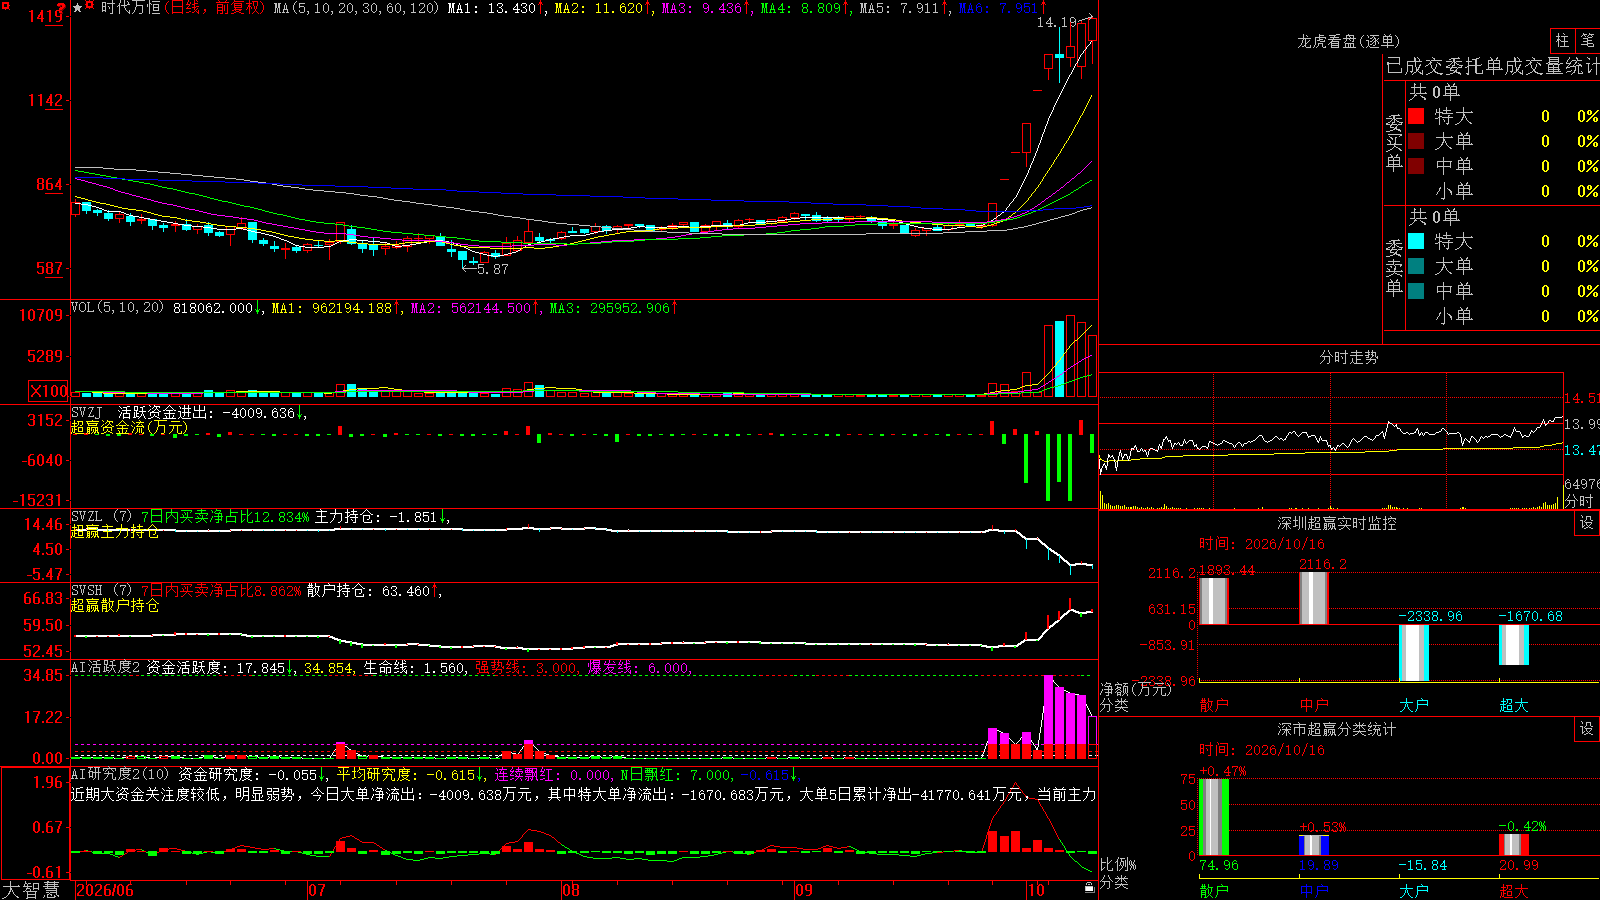Click the MA(5,10,20,30,60,120) indicator label
The height and width of the screenshot is (900, 1600).
click(356, 8)
